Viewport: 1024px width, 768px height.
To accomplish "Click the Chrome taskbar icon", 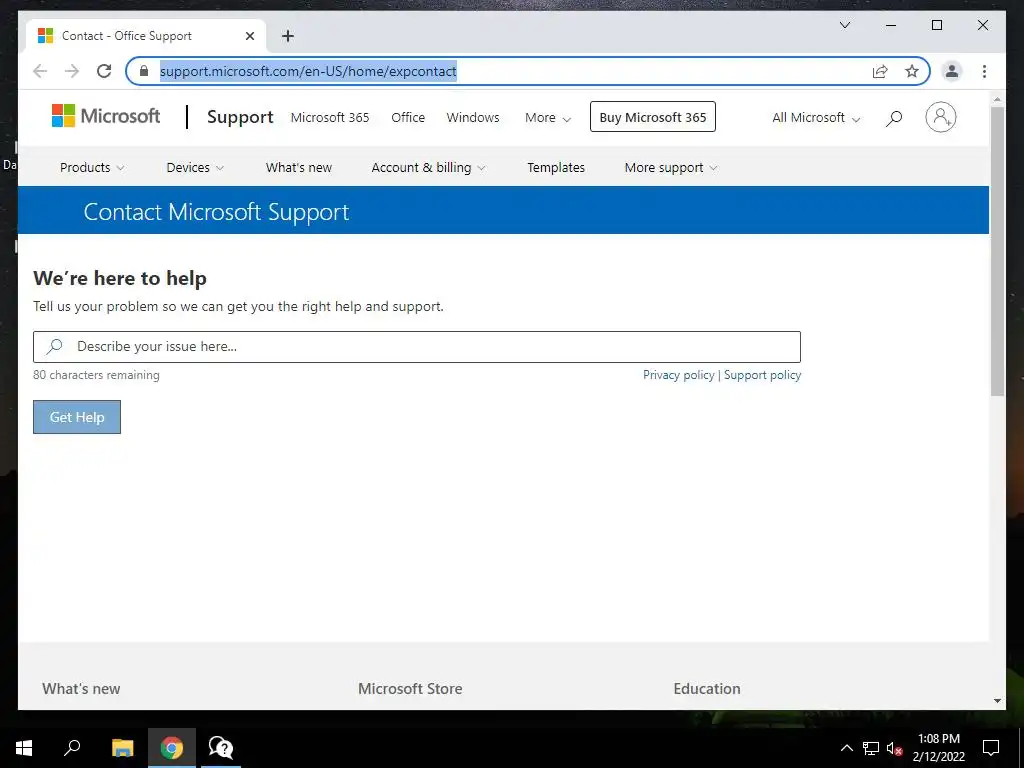I will [172, 748].
